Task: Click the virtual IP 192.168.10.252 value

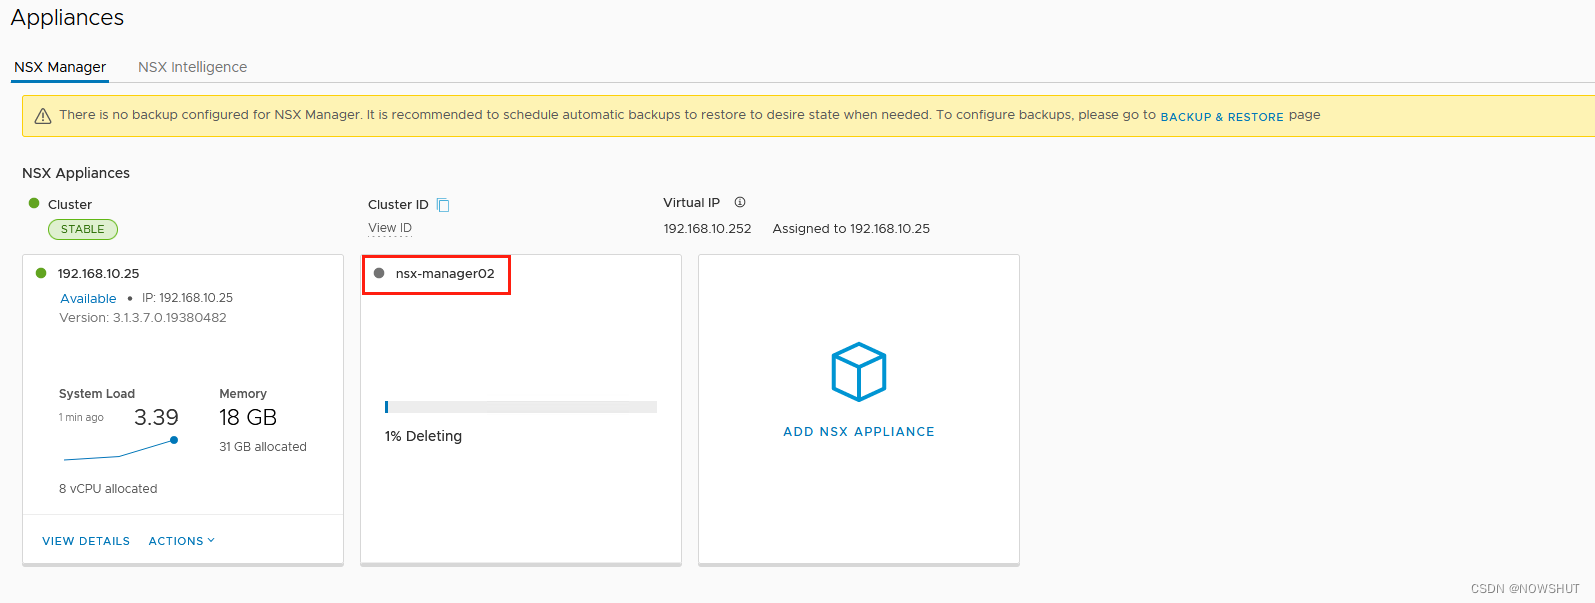Action: (707, 229)
